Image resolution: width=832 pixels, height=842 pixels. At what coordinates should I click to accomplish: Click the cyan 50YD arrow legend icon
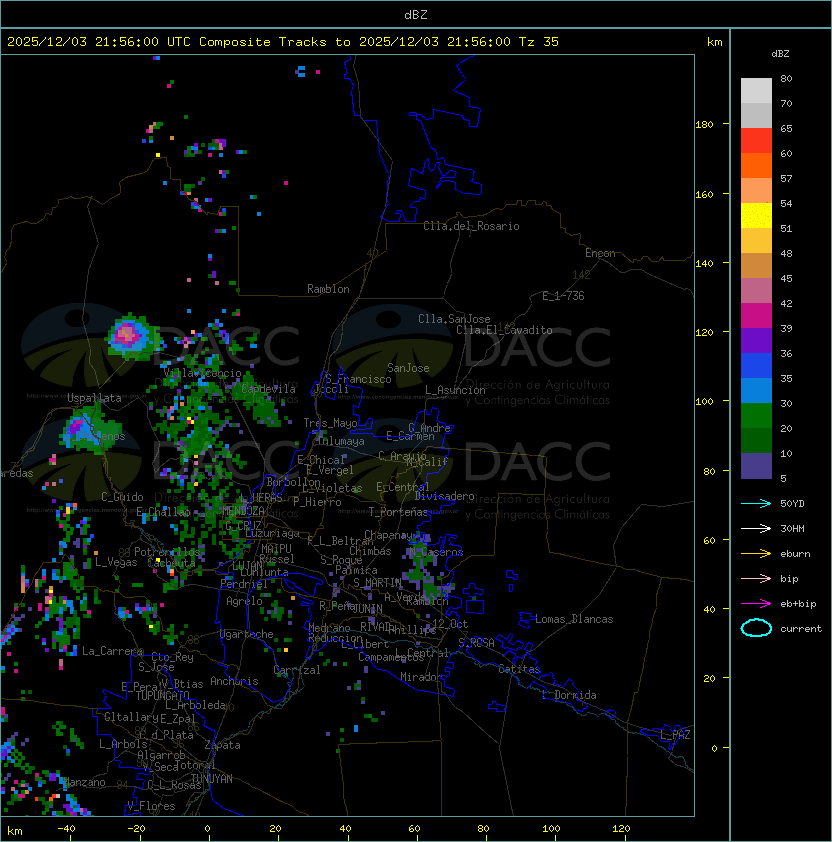[756, 503]
